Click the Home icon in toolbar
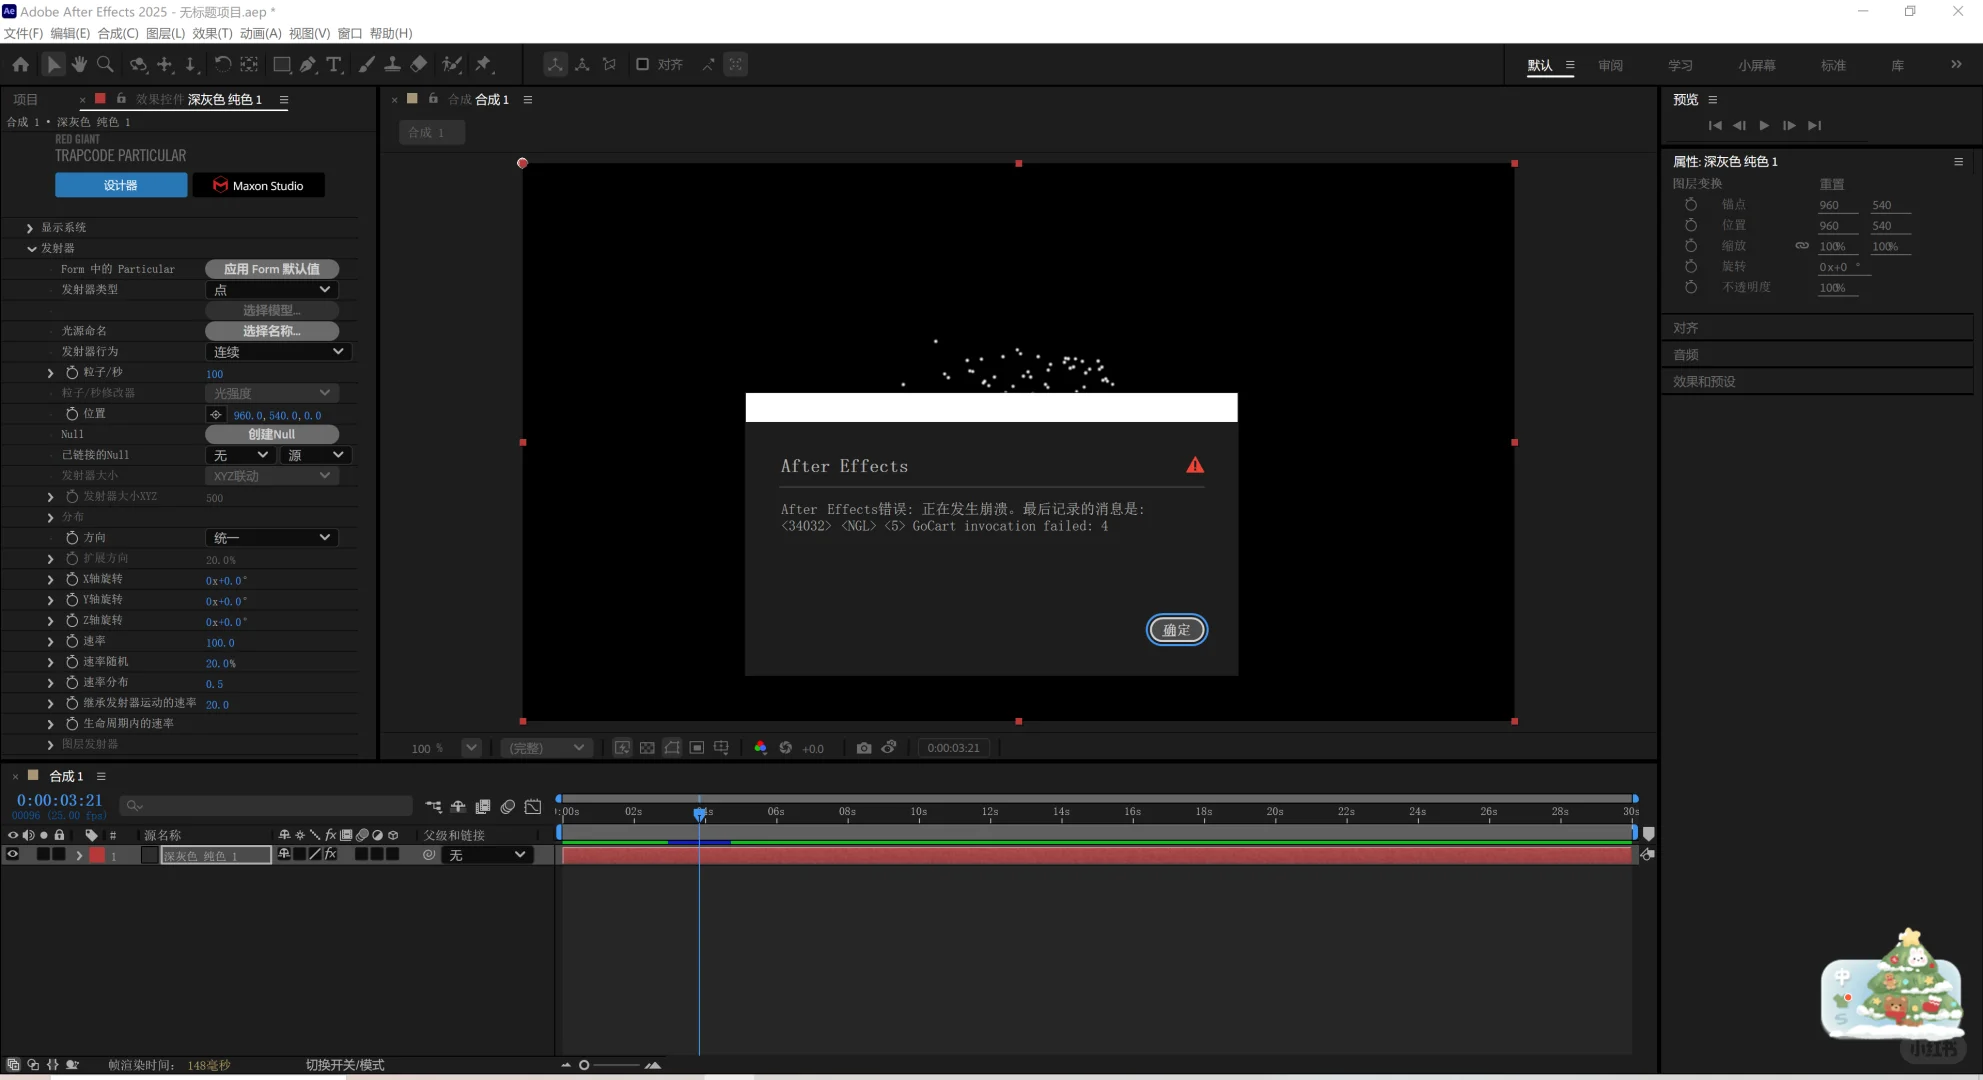This screenshot has width=1983, height=1080. point(21,64)
